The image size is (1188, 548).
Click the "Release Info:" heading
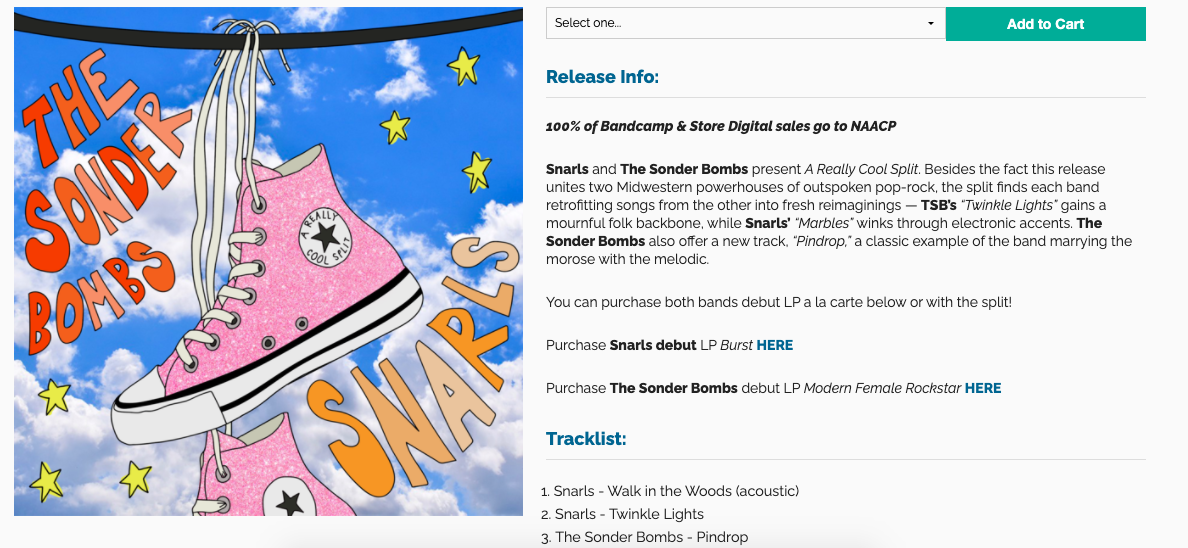[x=602, y=77]
